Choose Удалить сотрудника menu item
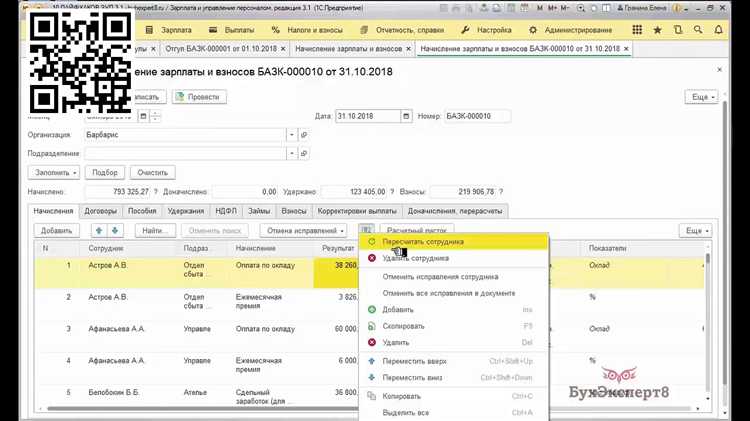Image resolution: width=750 pixels, height=421 pixels. click(453, 258)
